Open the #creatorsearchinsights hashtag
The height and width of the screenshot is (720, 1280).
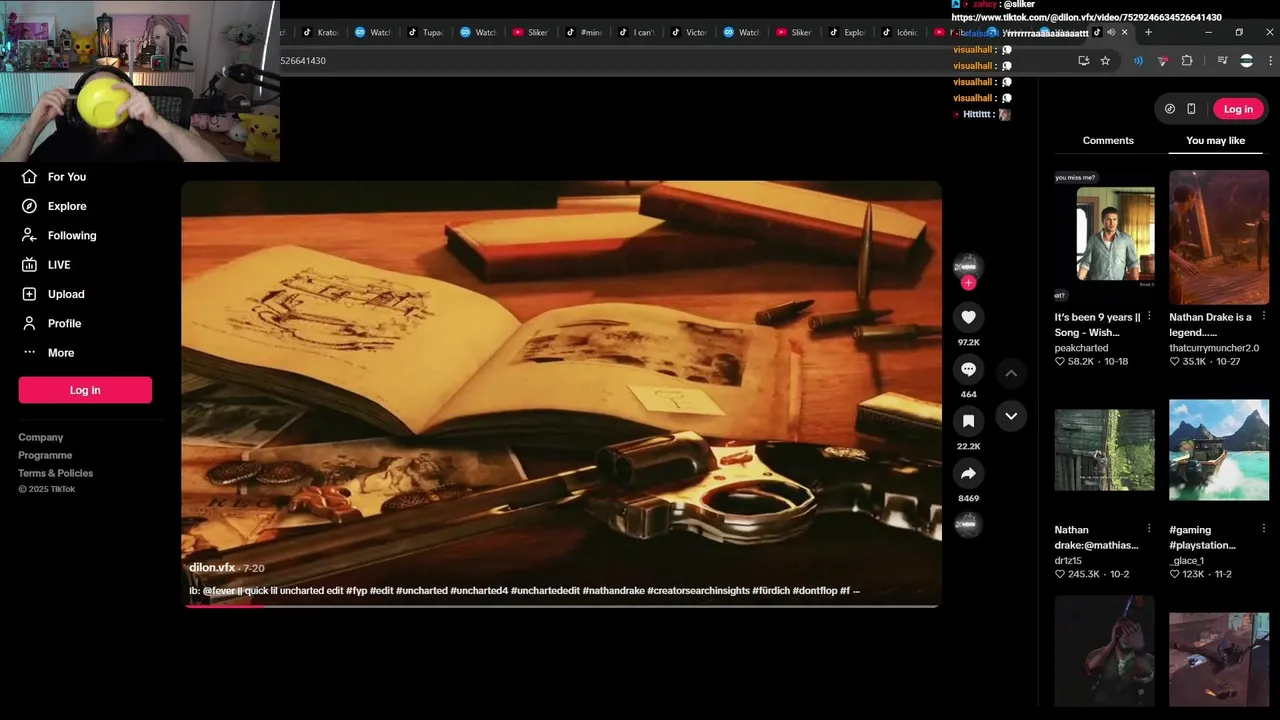(x=698, y=591)
